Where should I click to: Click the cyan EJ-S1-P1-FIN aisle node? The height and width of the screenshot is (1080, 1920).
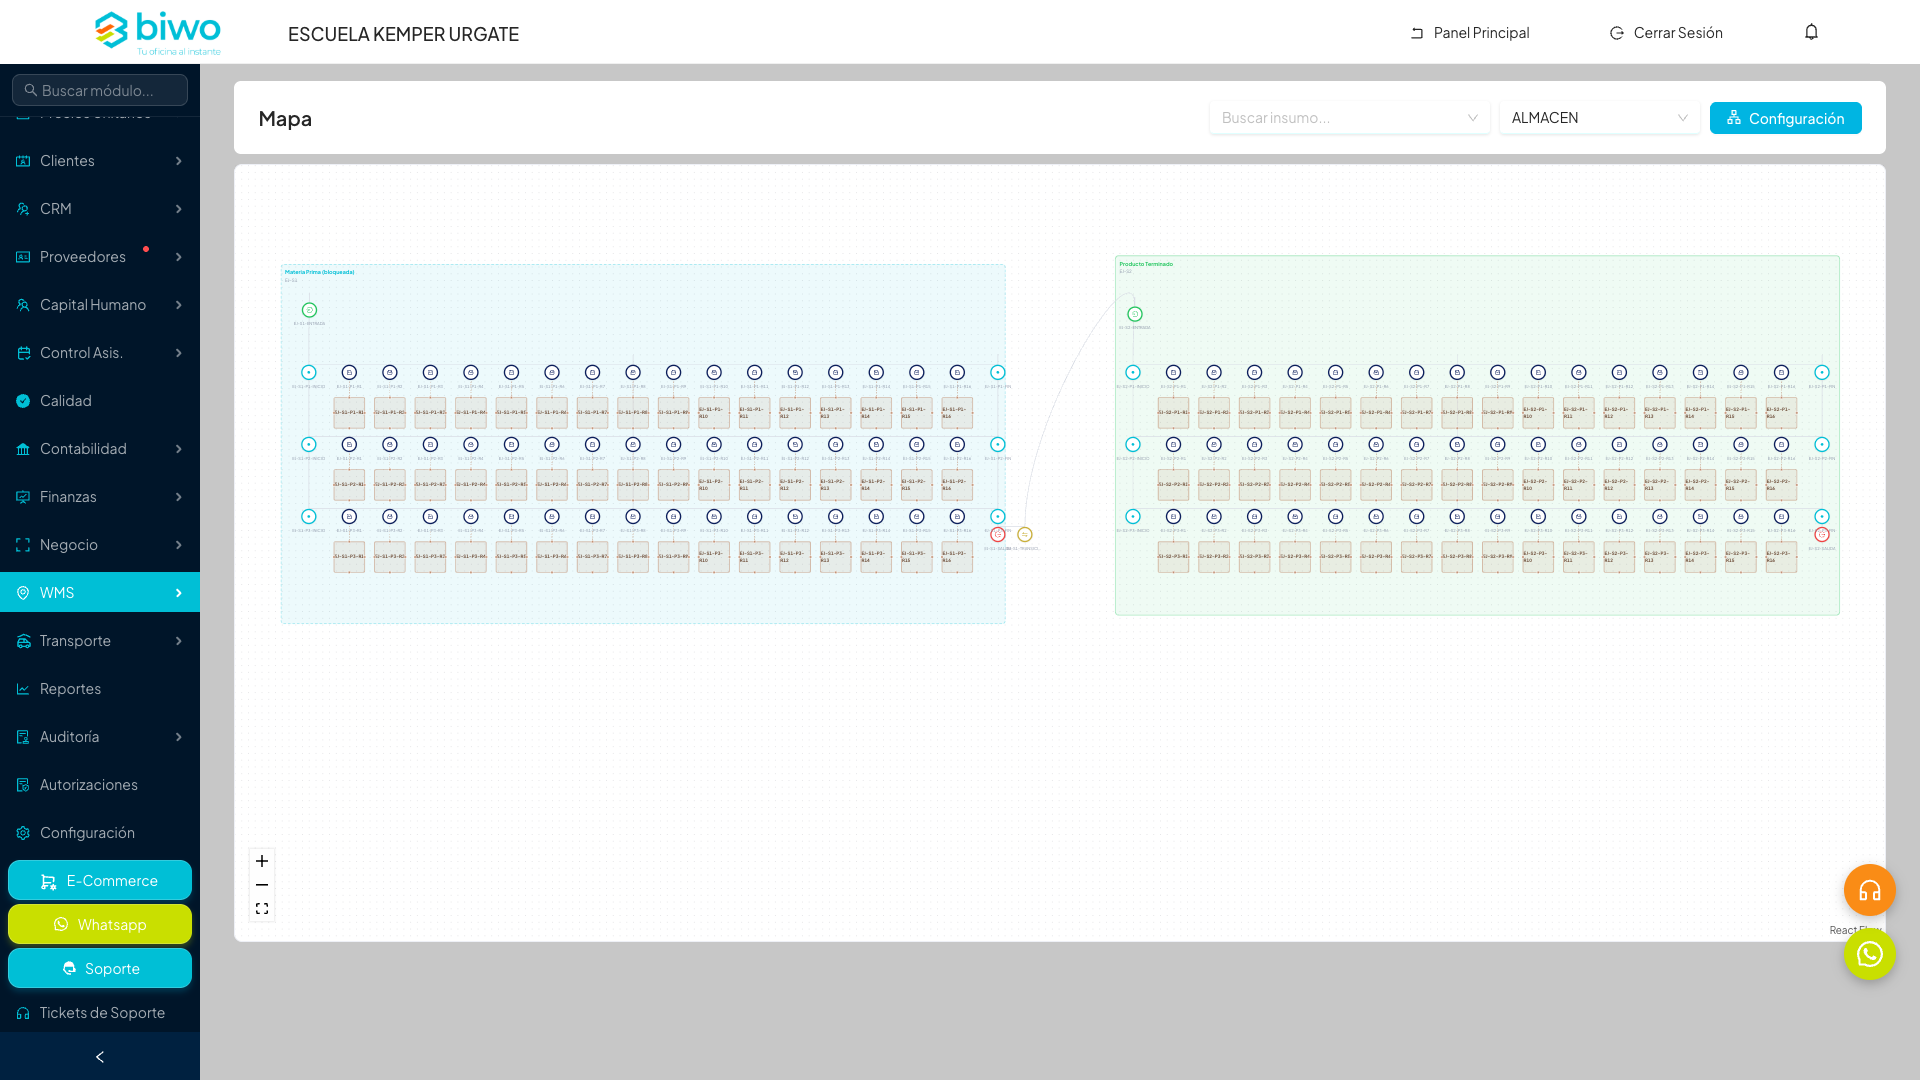(x=998, y=372)
